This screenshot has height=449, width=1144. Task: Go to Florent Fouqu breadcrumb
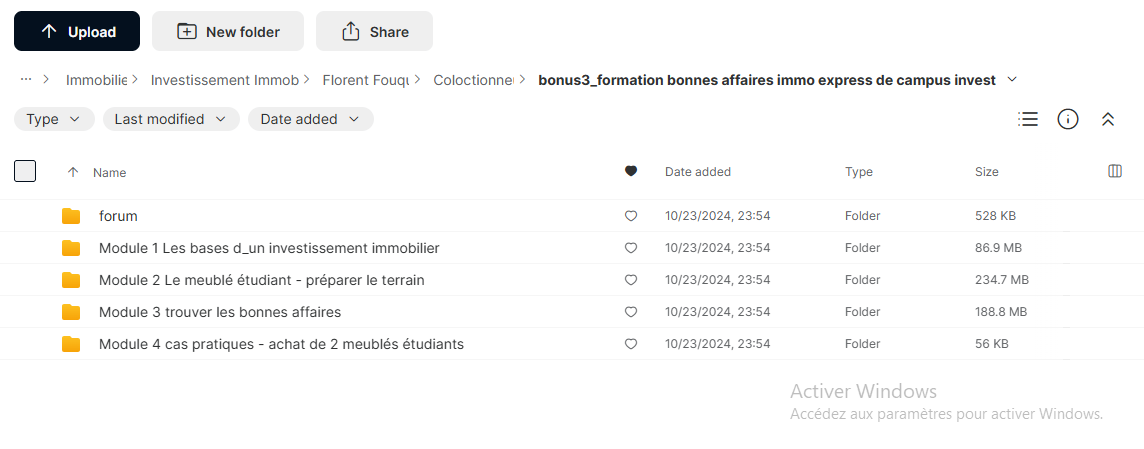point(366,80)
